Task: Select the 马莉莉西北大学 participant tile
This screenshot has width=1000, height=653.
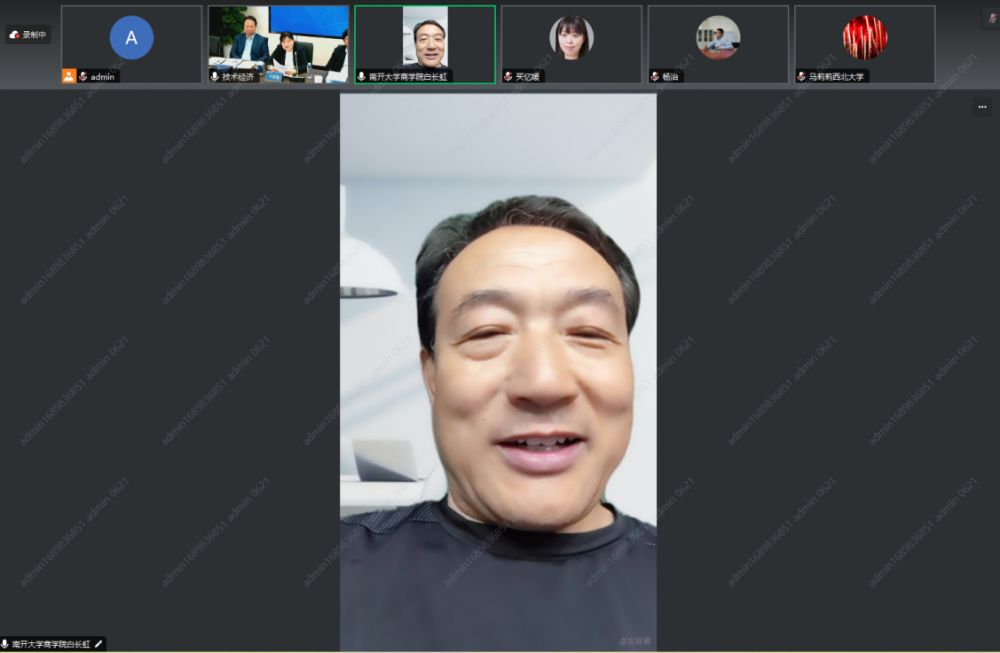Action: coord(865,38)
